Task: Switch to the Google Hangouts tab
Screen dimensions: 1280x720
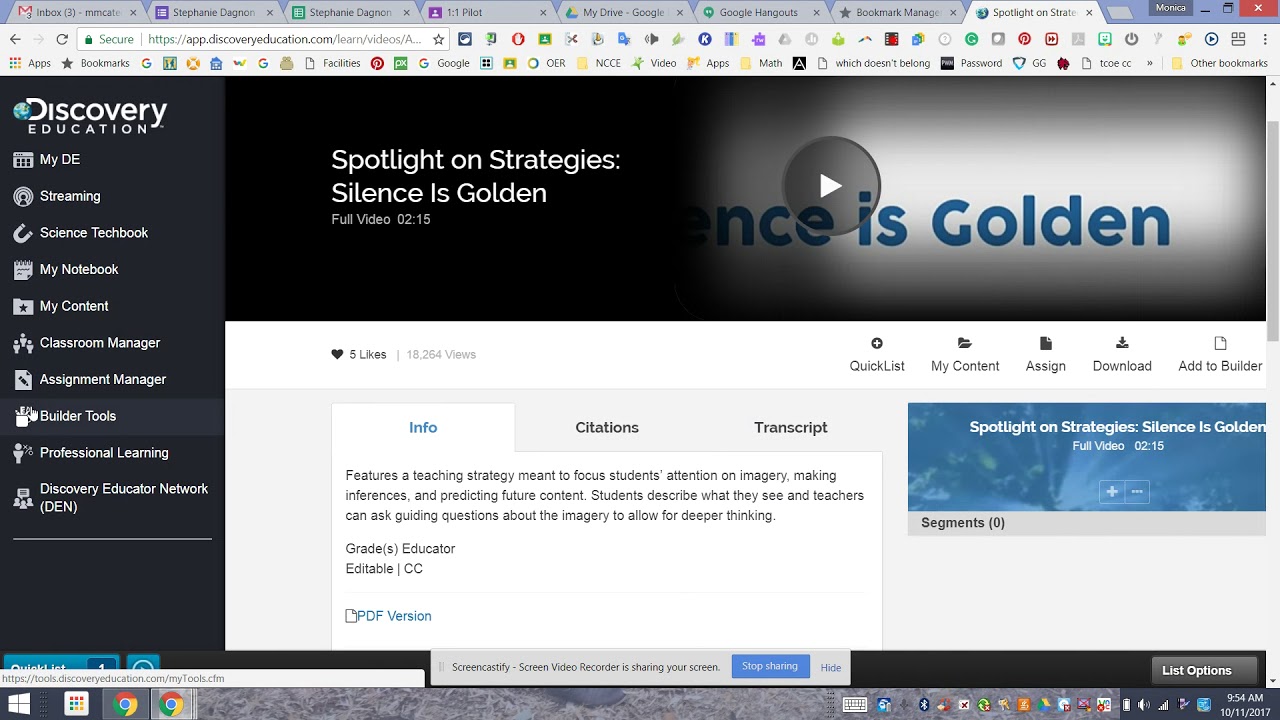Action: click(x=759, y=13)
